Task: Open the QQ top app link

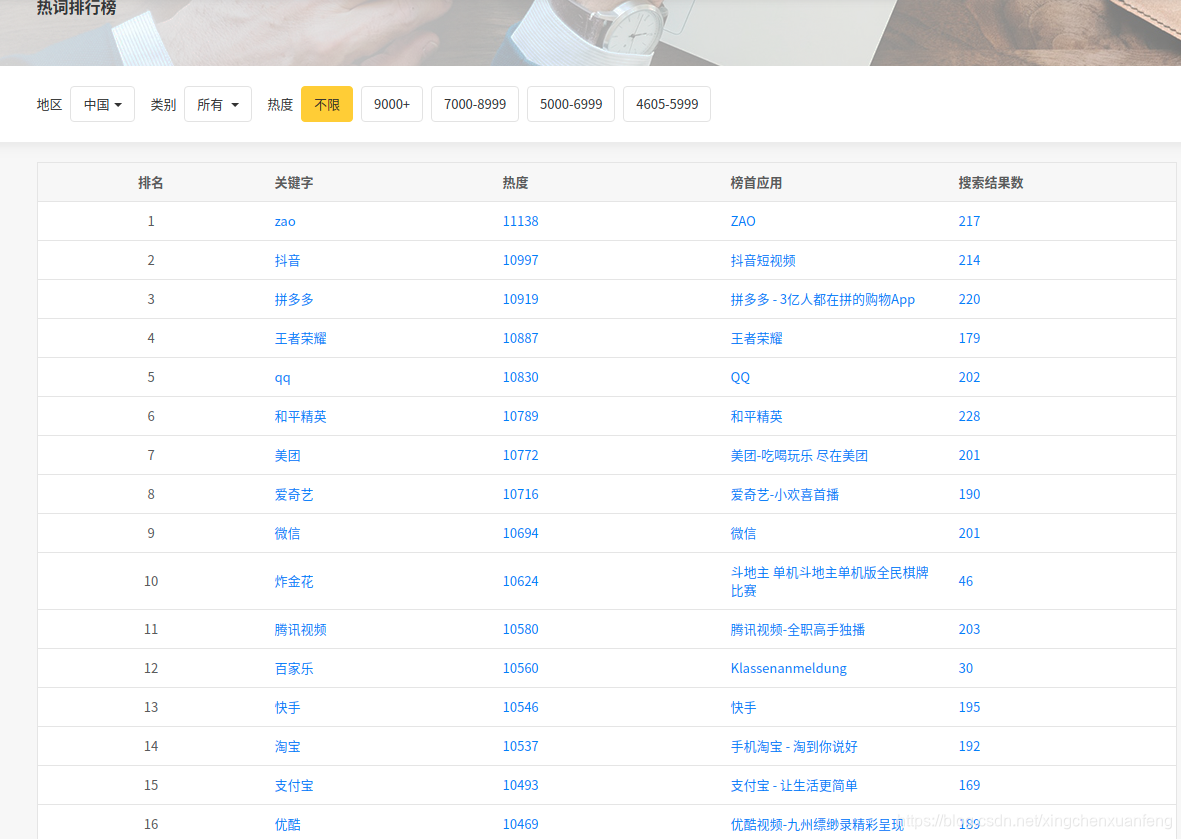Action: 740,377
